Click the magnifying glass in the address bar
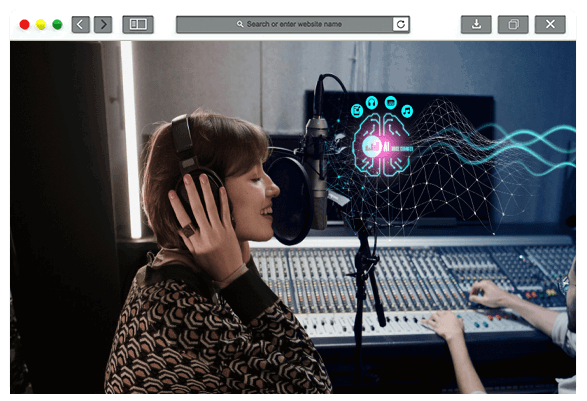 [240, 24]
